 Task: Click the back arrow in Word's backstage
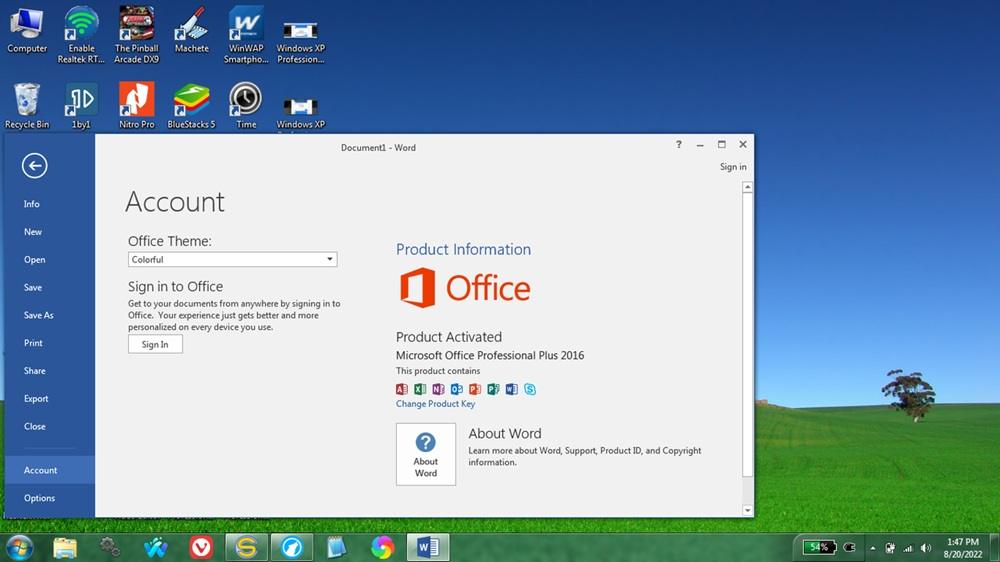point(34,166)
